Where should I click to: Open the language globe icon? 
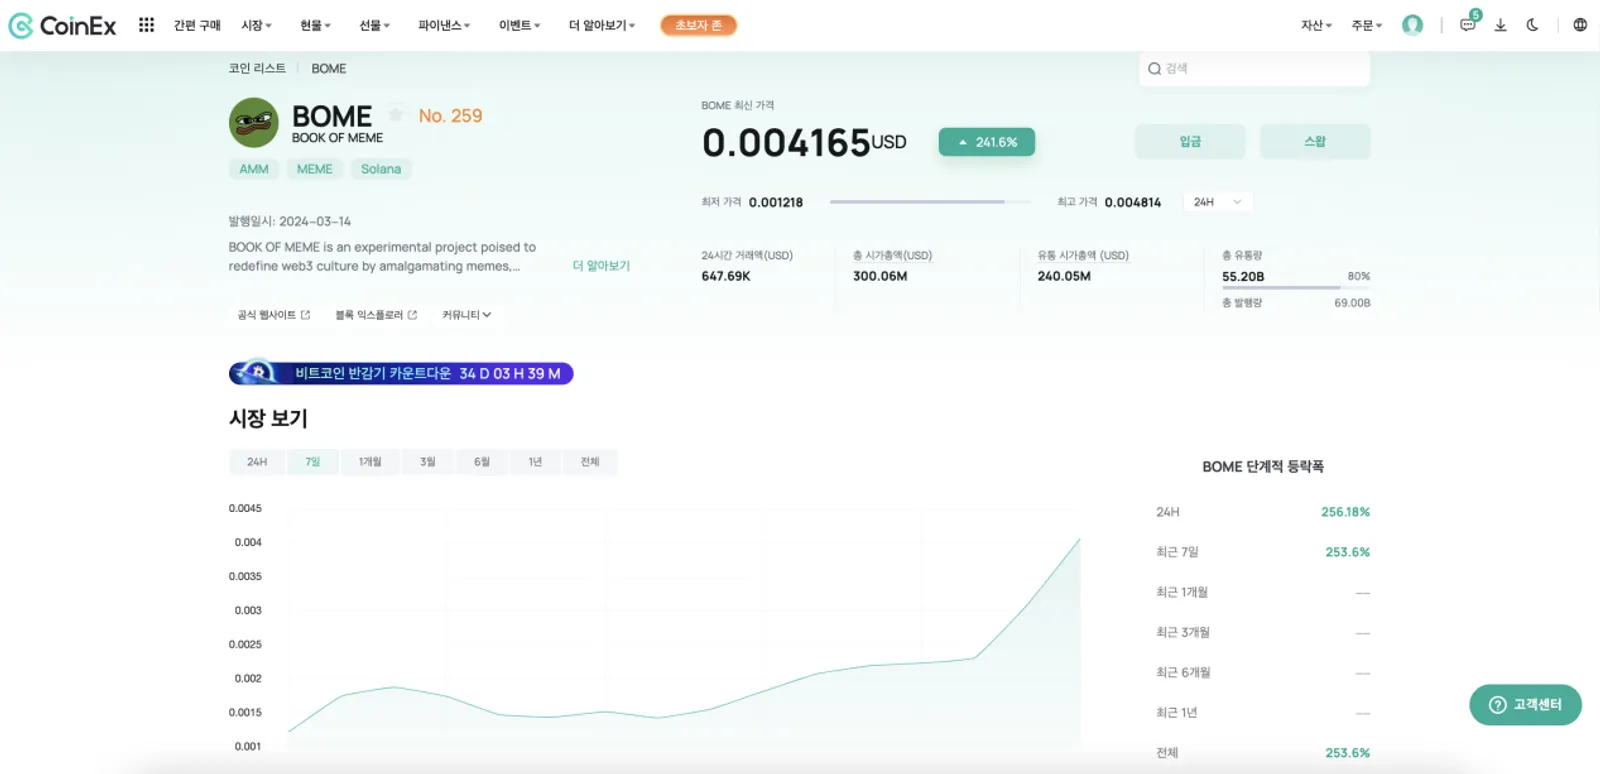tap(1580, 25)
